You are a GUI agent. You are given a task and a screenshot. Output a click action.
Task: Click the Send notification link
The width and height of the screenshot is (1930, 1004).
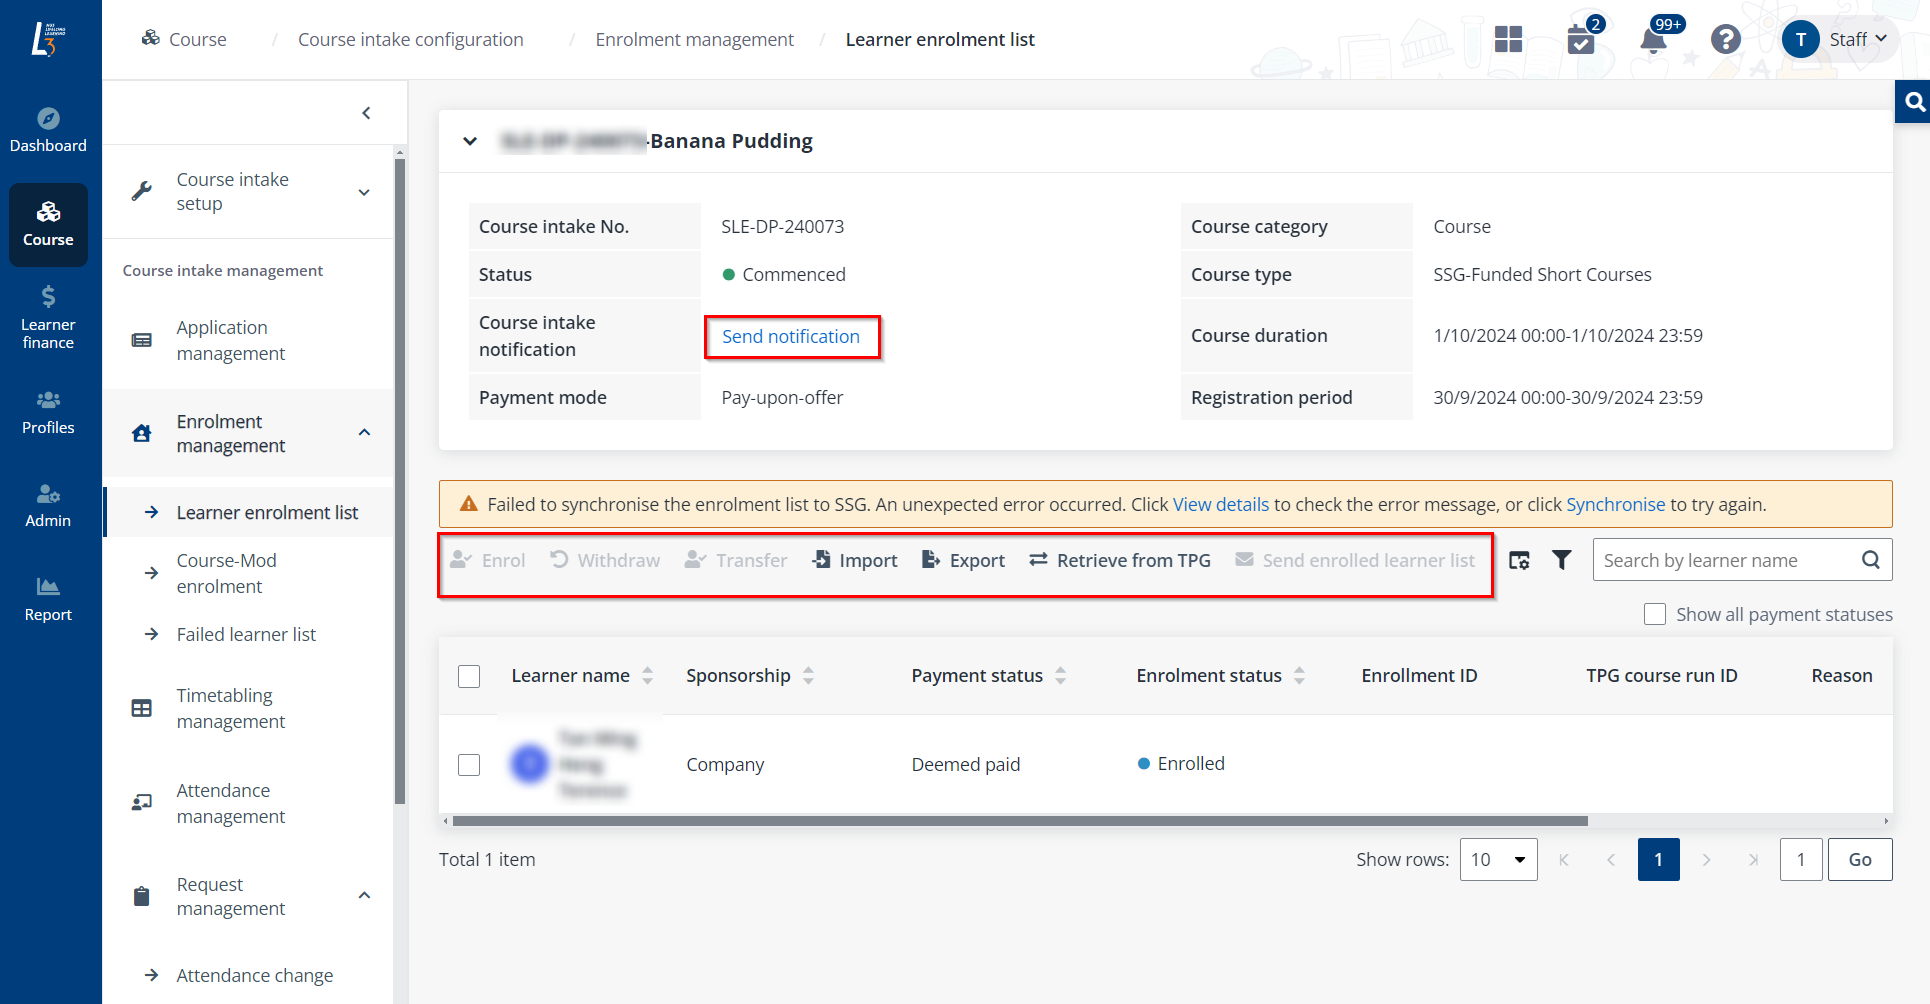(790, 337)
